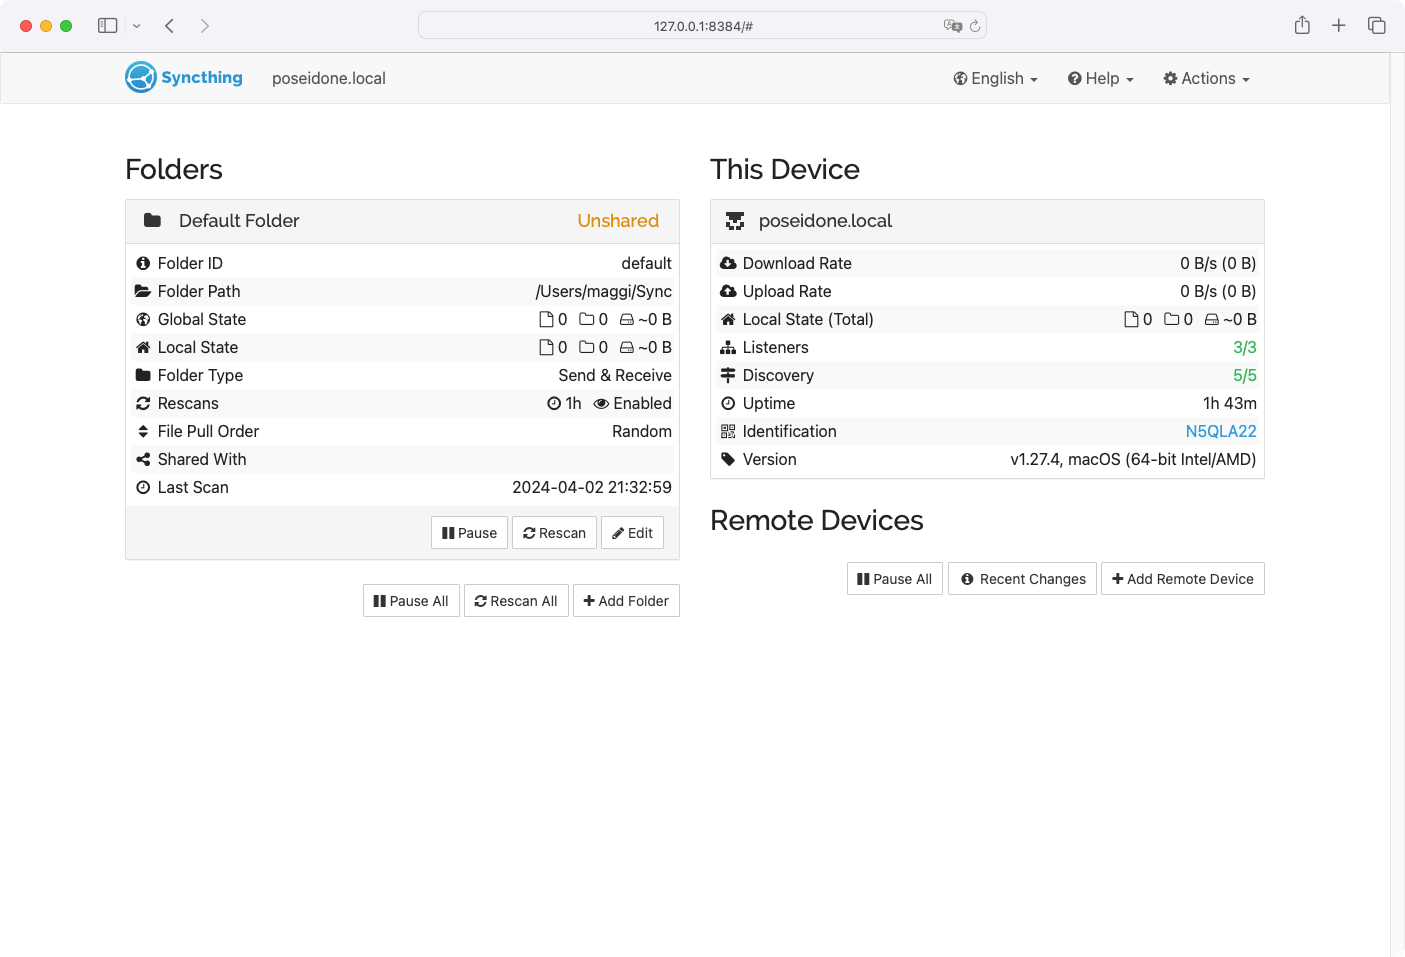Pause all remote devices

click(894, 579)
